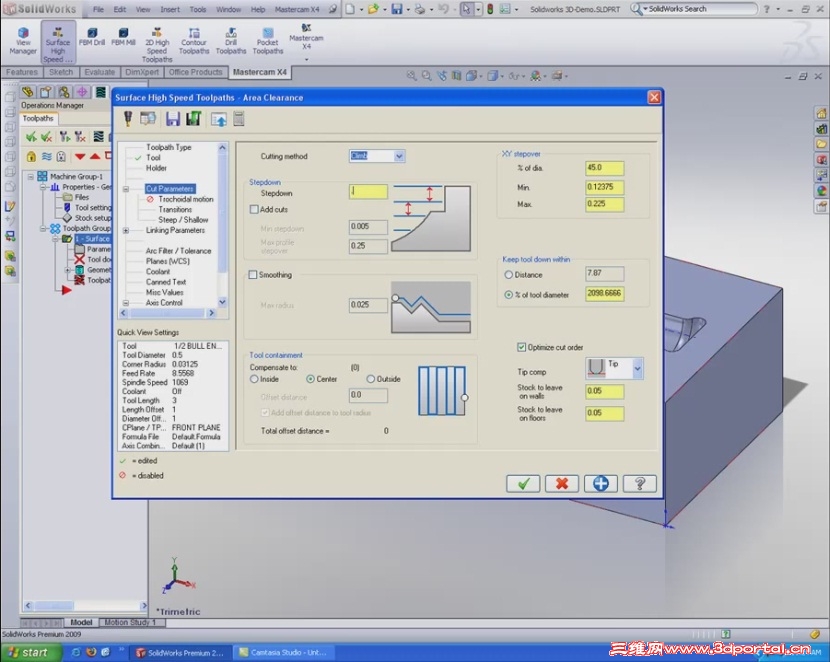The height and width of the screenshot is (662, 830).
Task: Click the blue save parameters icon in dialog
Action: (x=173, y=119)
